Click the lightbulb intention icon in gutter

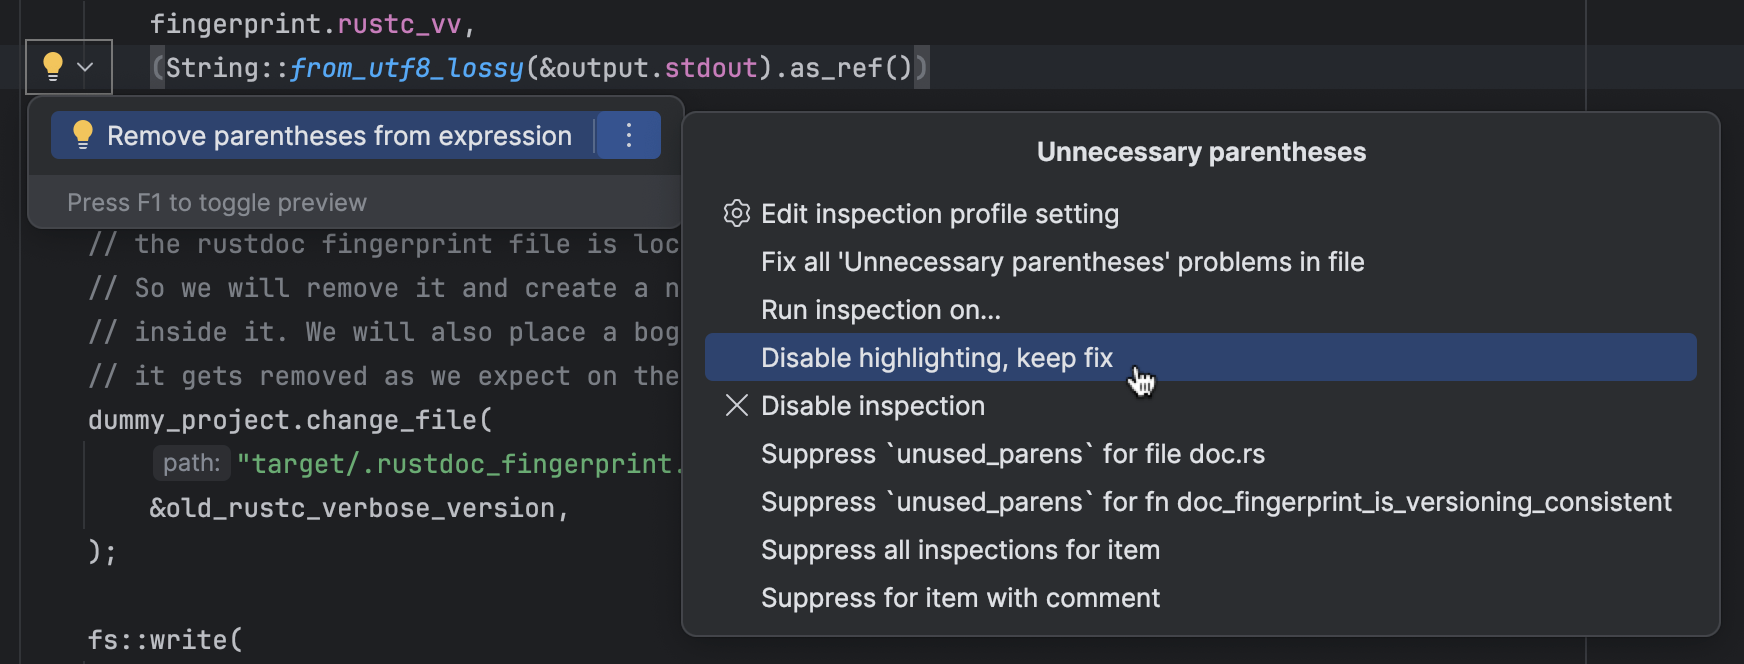pos(53,67)
